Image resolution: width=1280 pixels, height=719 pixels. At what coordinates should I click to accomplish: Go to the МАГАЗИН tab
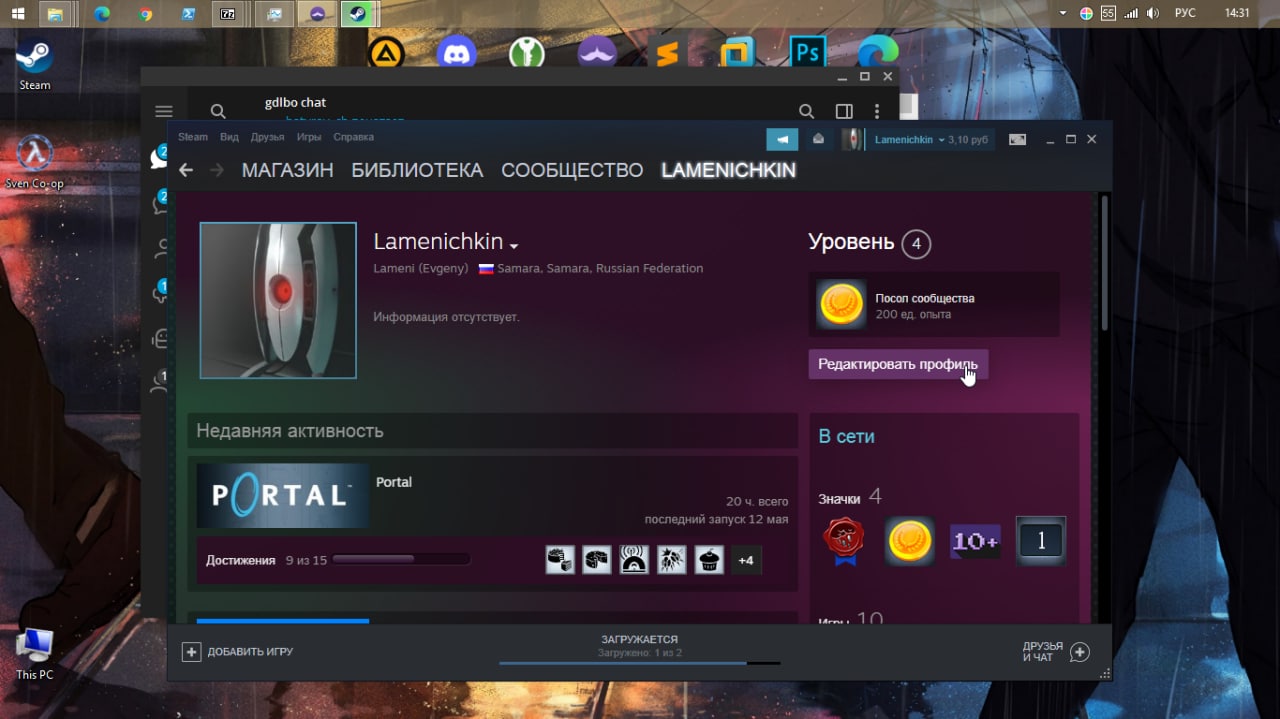pos(288,170)
